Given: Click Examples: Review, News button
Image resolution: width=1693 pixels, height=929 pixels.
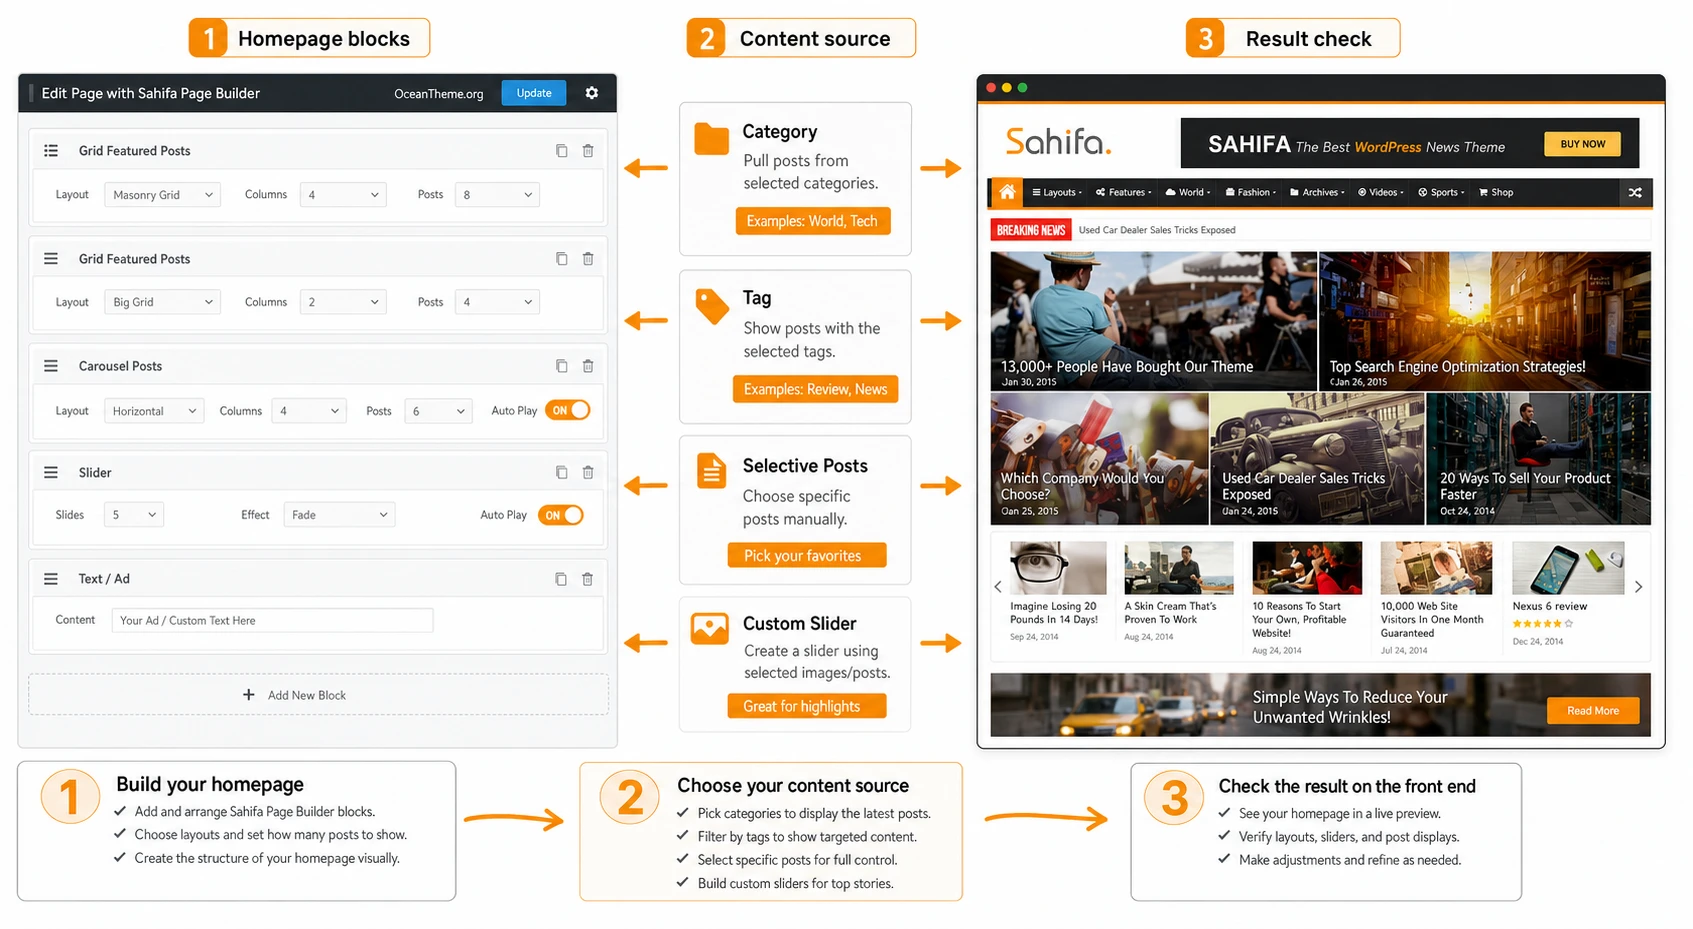Looking at the screenshot, I should [x=815, y=389].
